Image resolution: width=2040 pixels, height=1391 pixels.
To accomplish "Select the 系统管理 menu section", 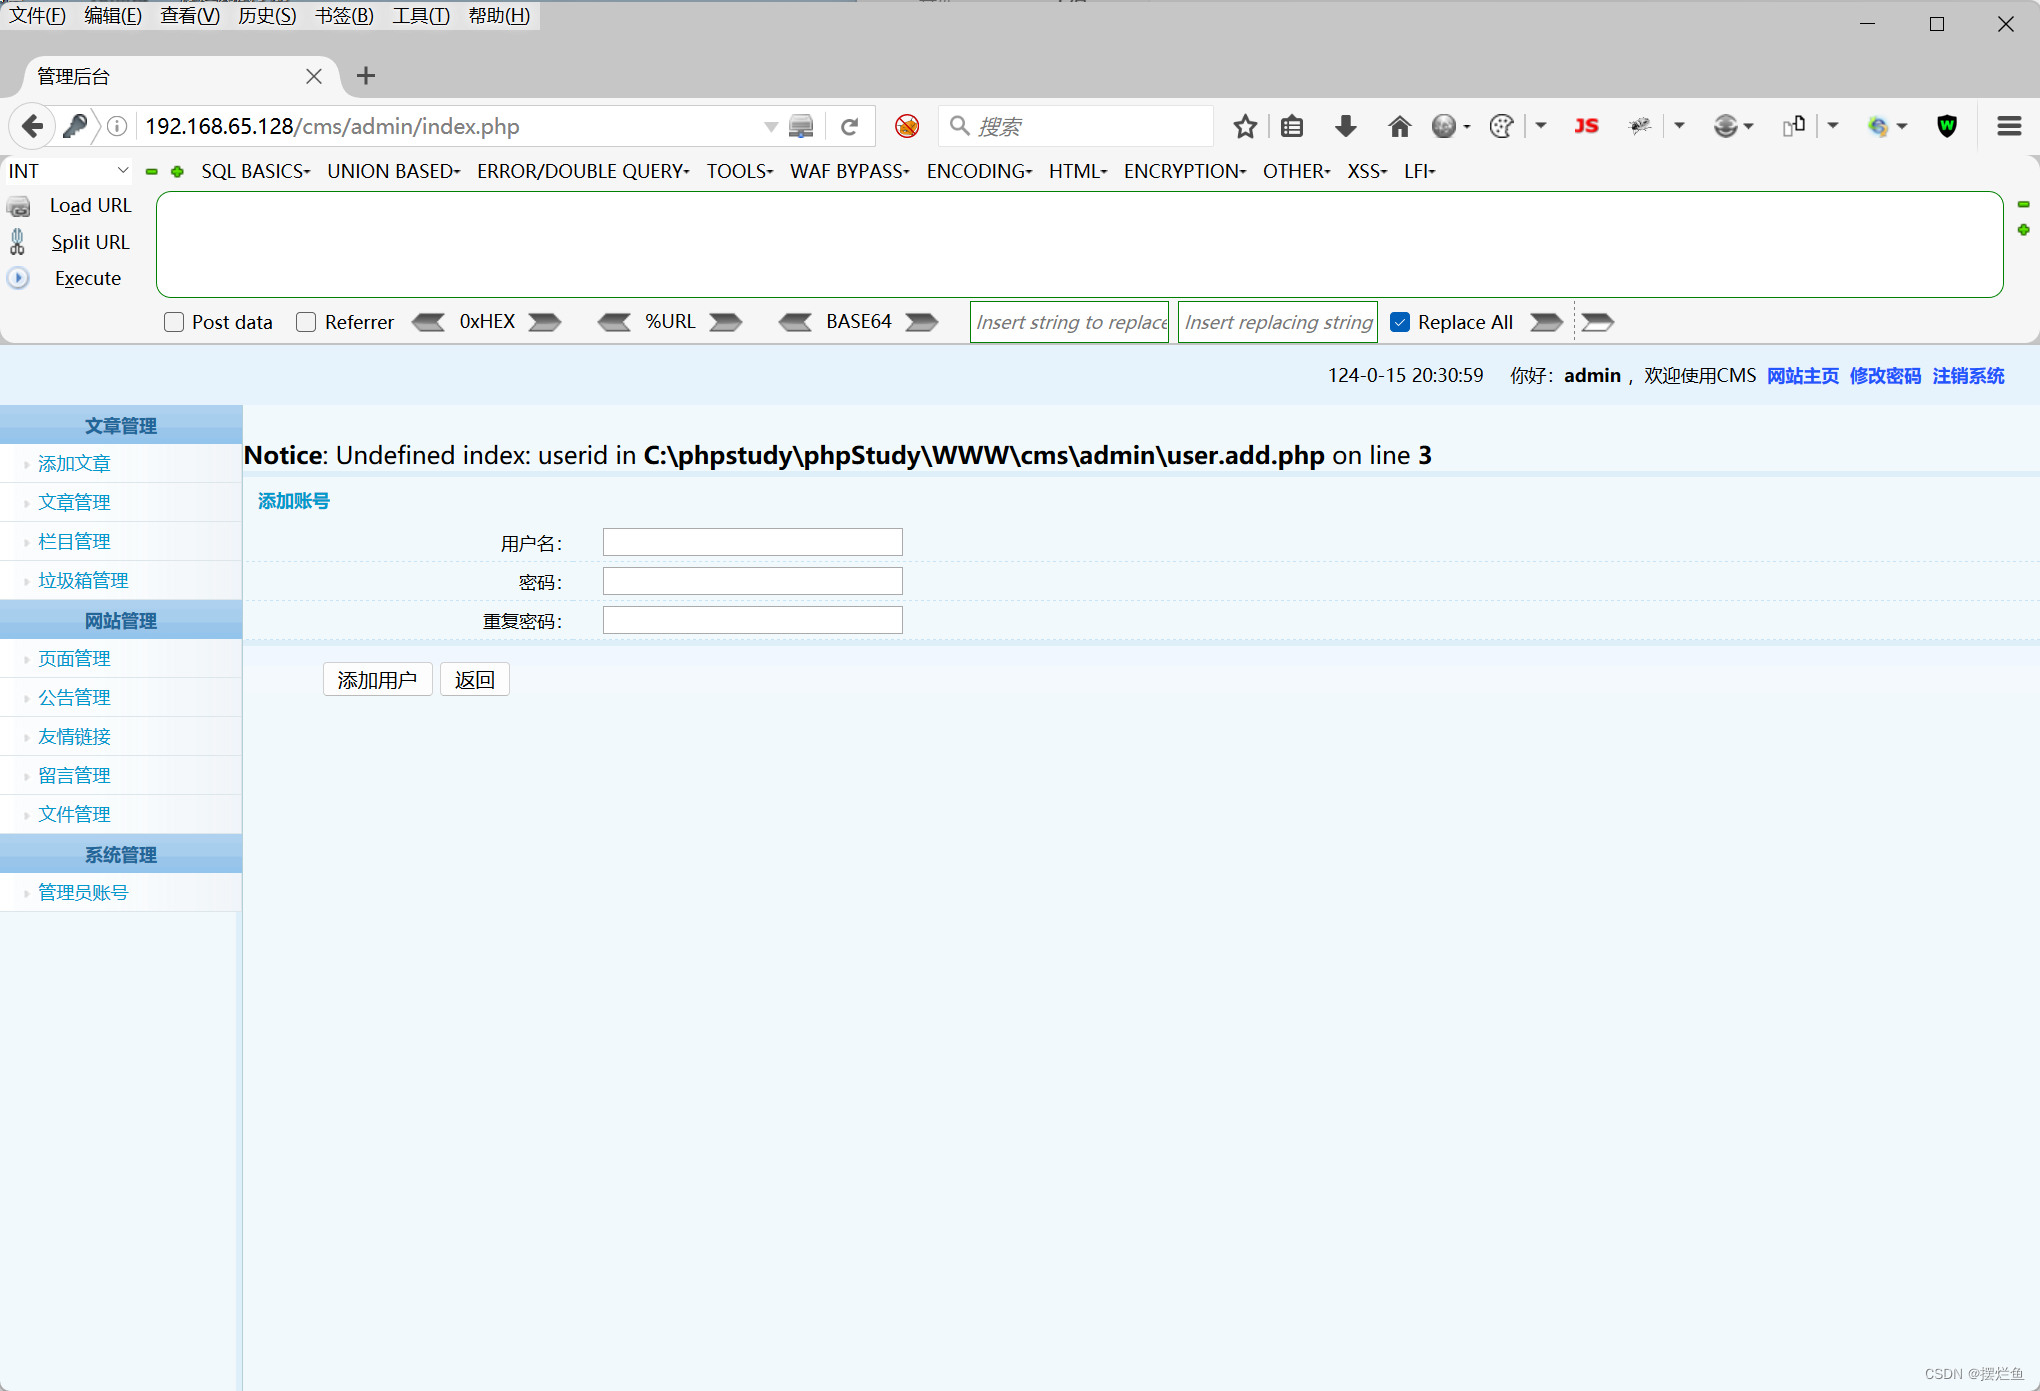I will (121, 853).
